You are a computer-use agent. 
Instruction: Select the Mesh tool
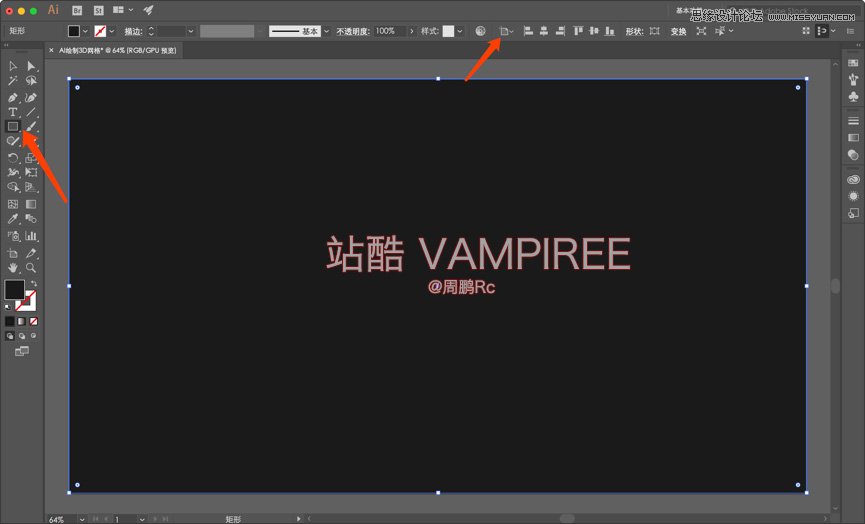click(x=13, y=204)
